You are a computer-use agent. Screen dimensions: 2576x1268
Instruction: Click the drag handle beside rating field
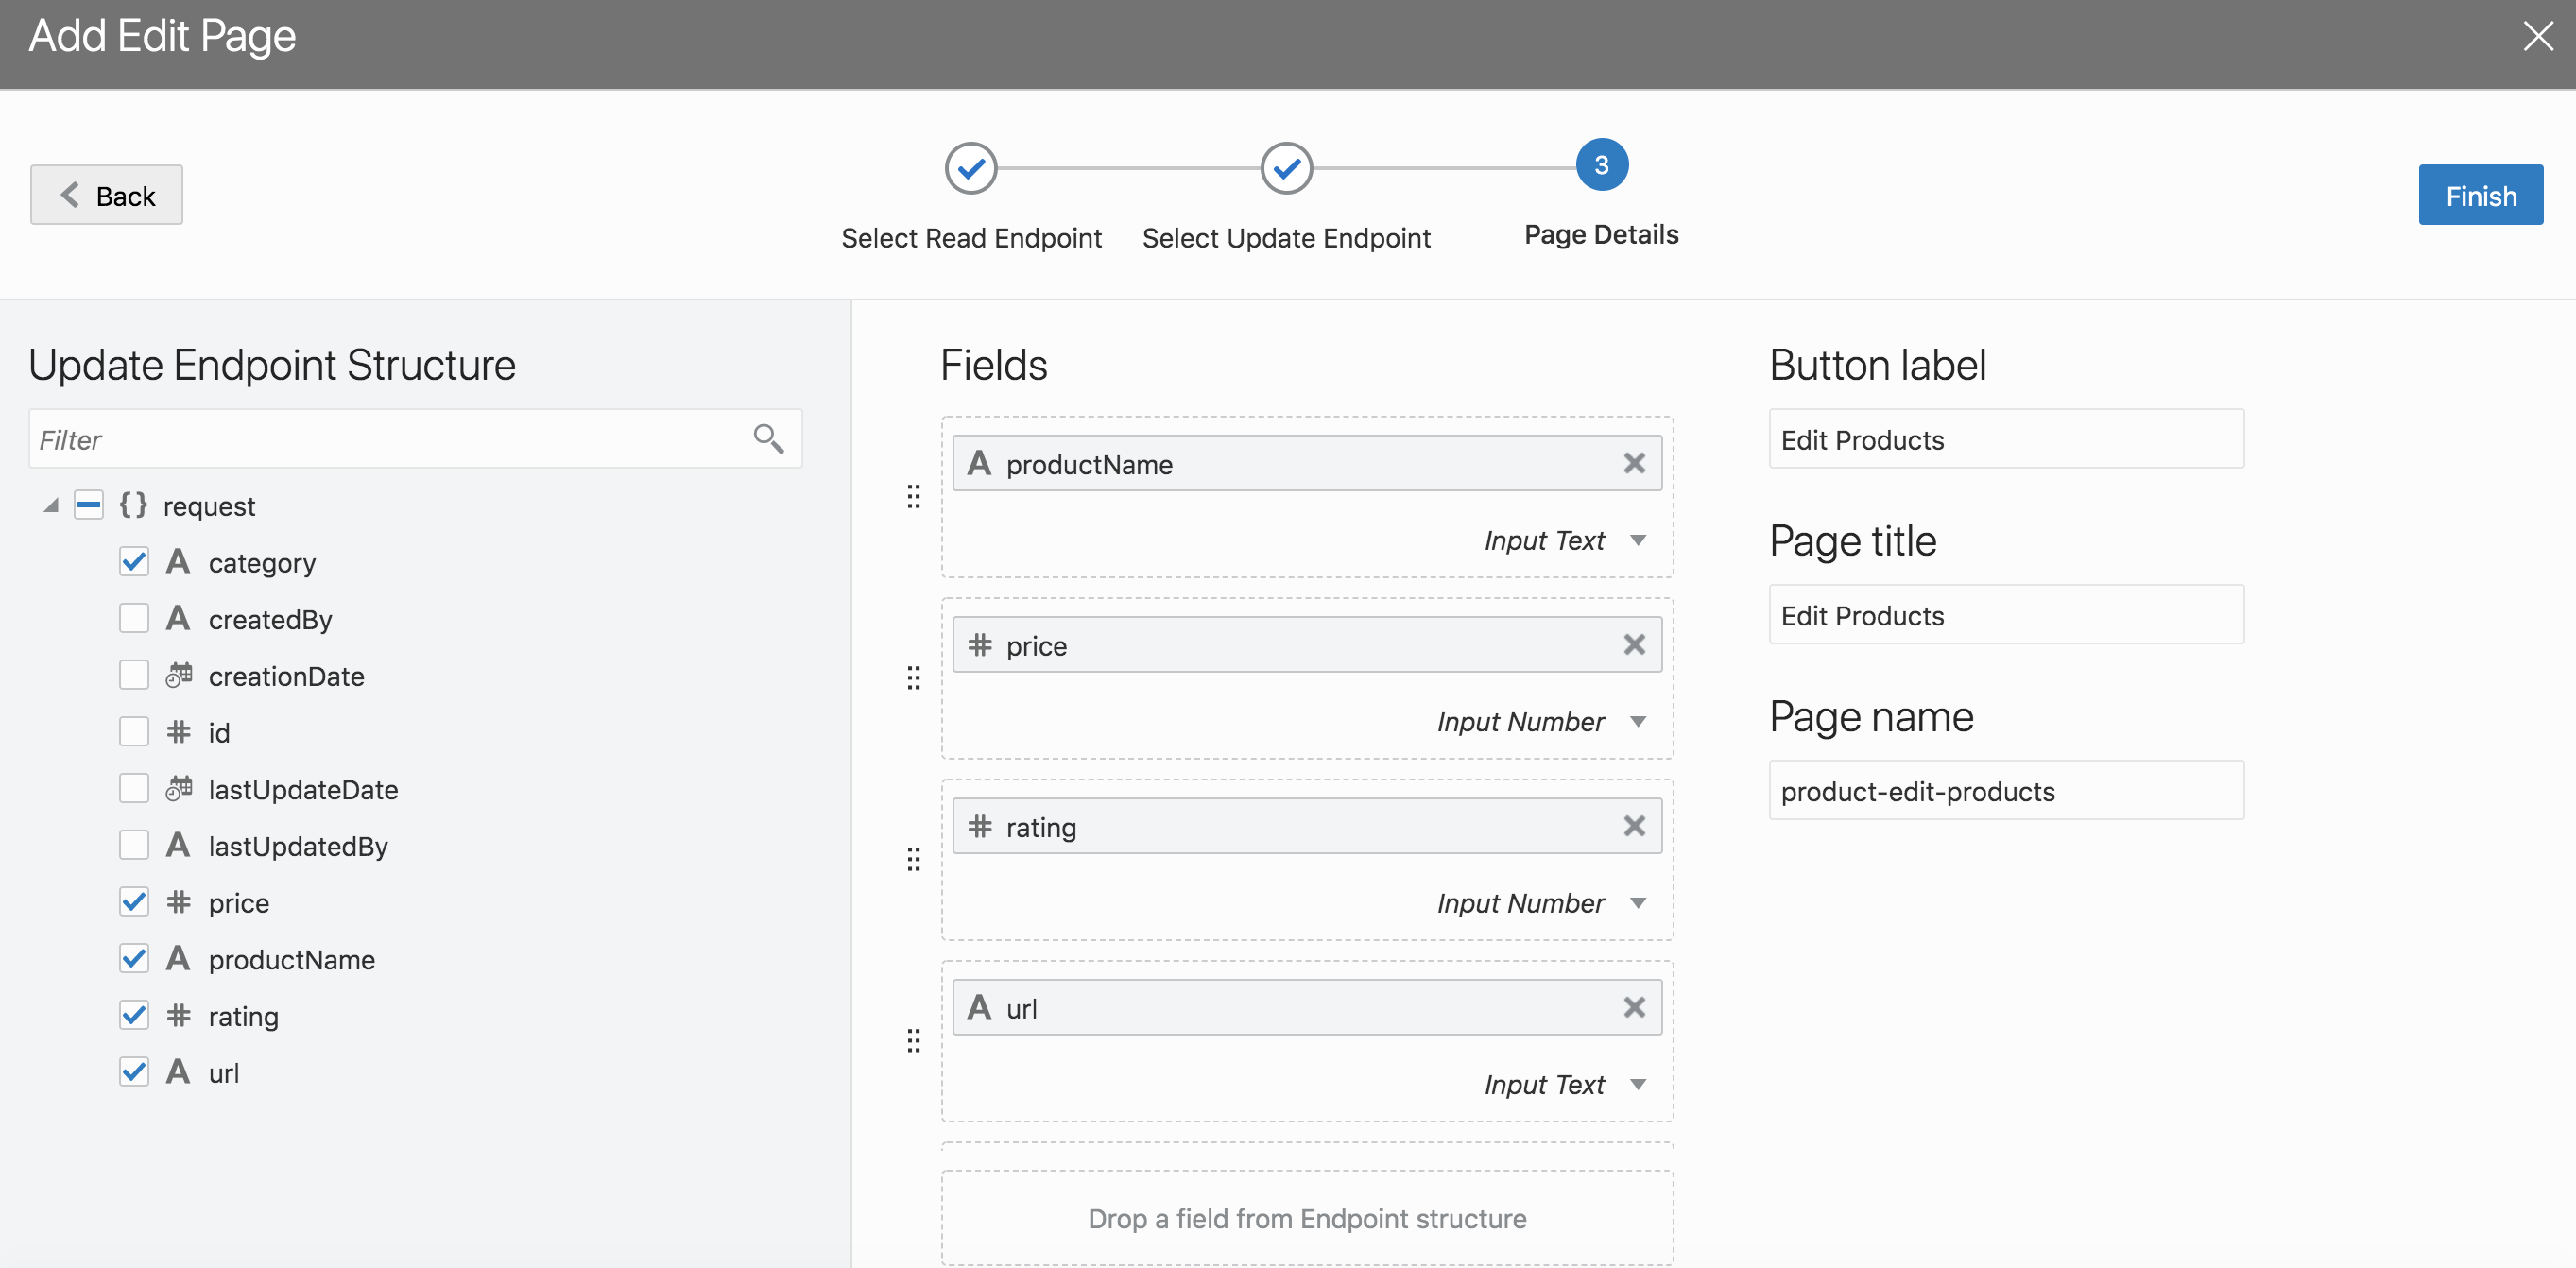point(913,859)
